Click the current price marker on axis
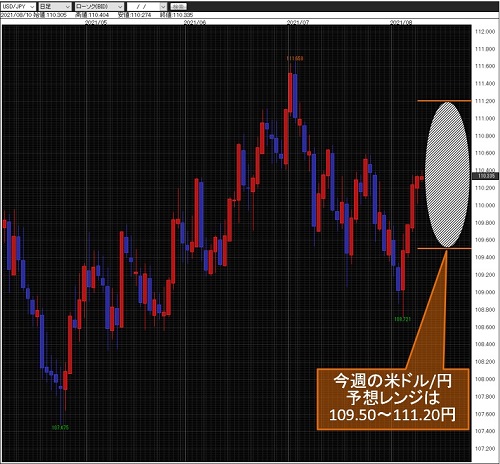Viewport: 500px width, 464px height. point(485,176)
